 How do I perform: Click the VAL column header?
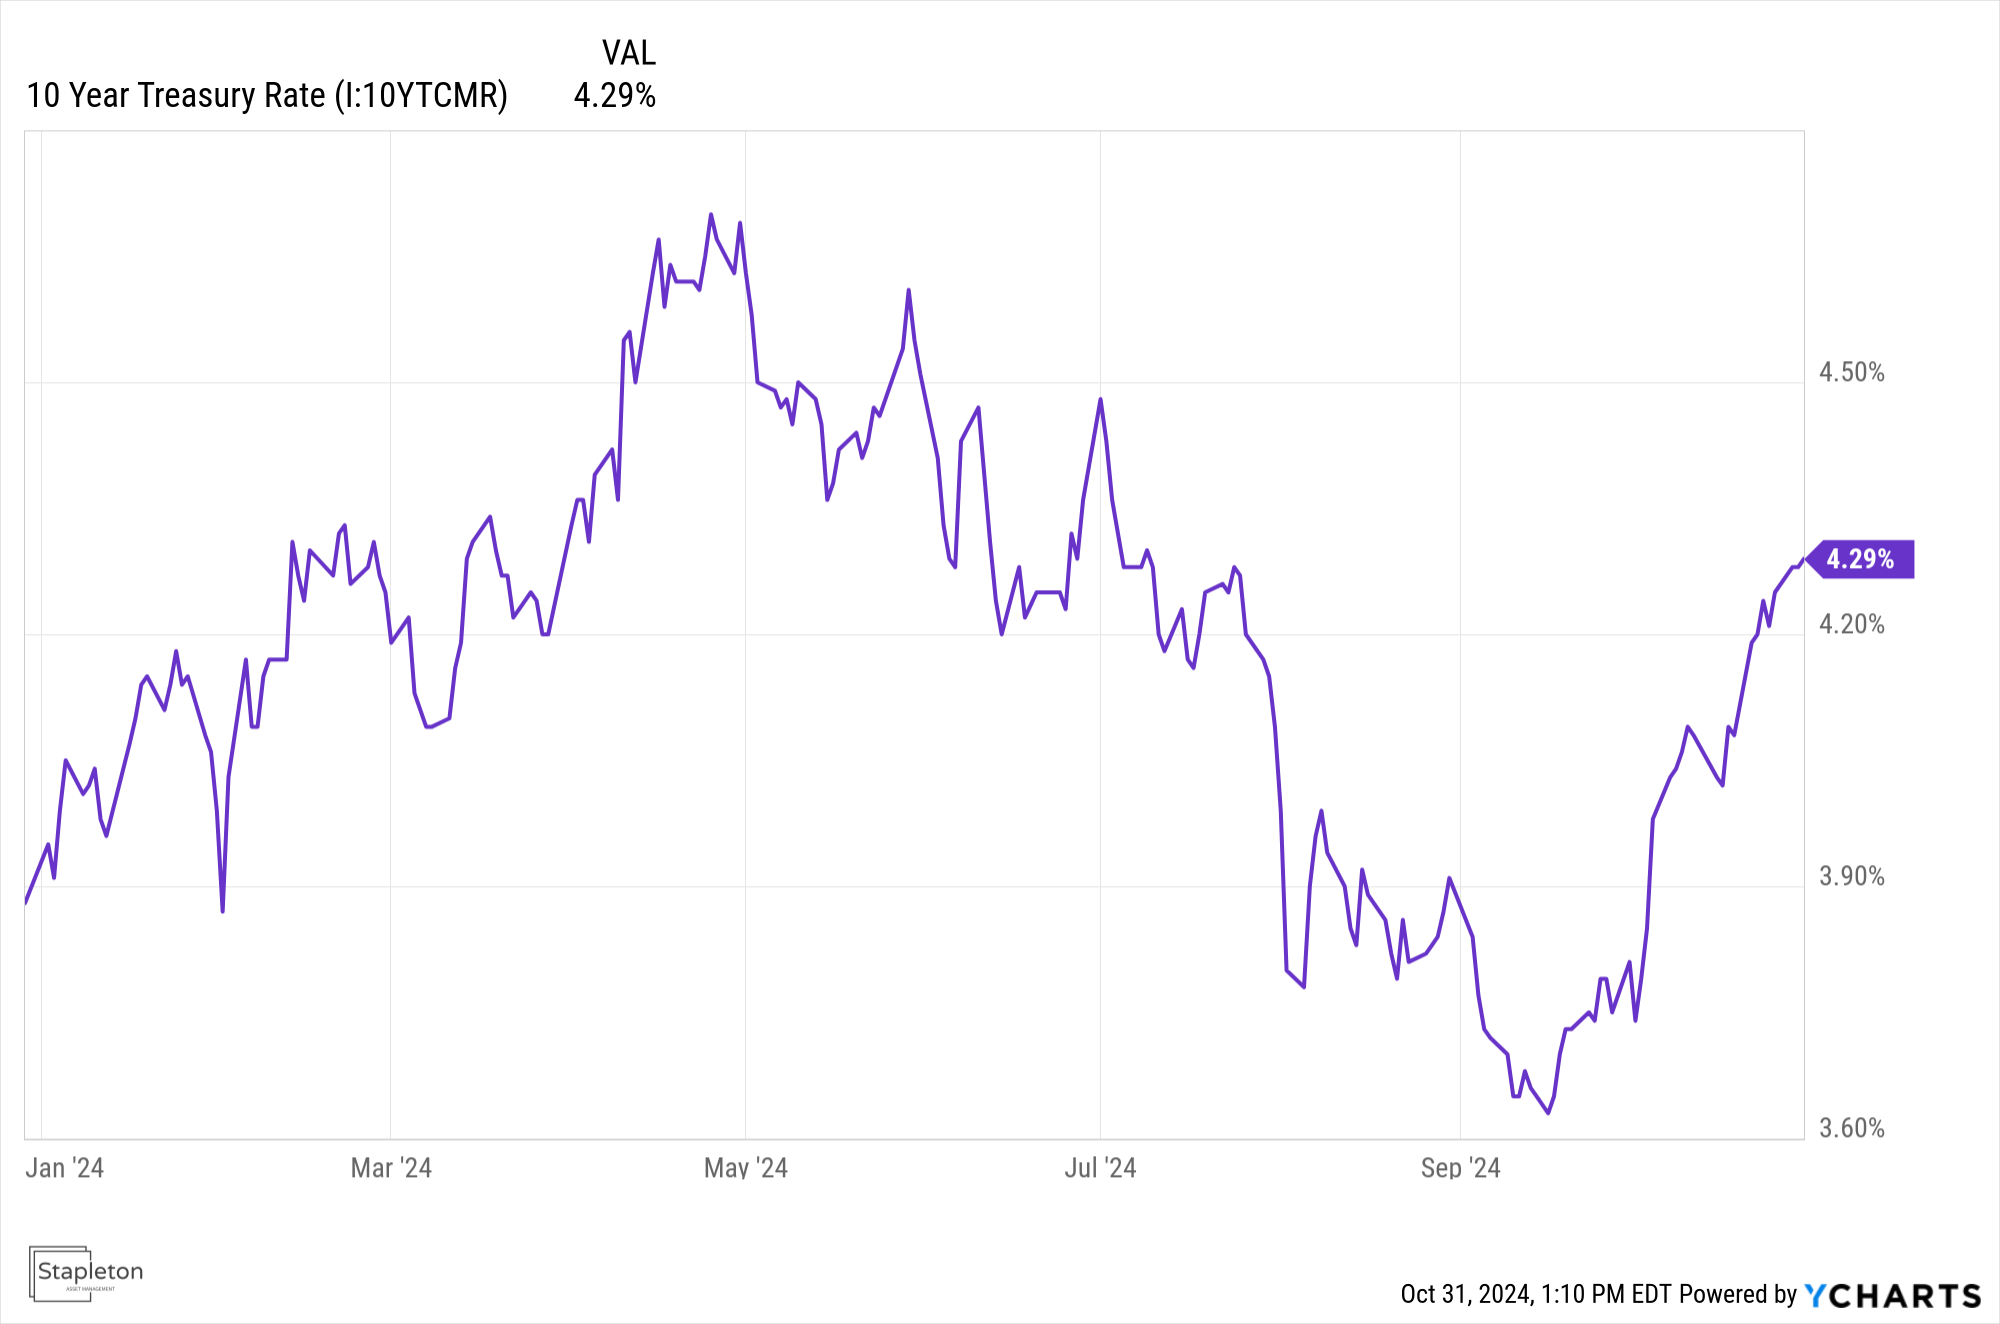pyautogui.click(x=628, y=53)
